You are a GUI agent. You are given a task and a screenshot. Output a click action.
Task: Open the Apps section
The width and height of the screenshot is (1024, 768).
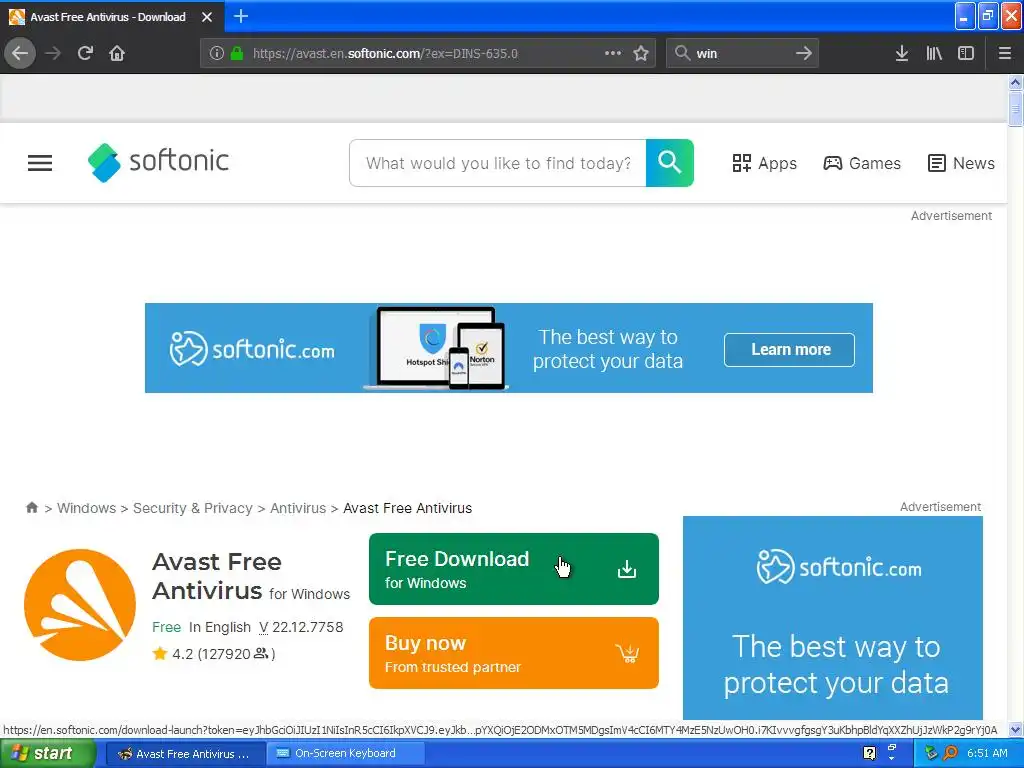765,163
